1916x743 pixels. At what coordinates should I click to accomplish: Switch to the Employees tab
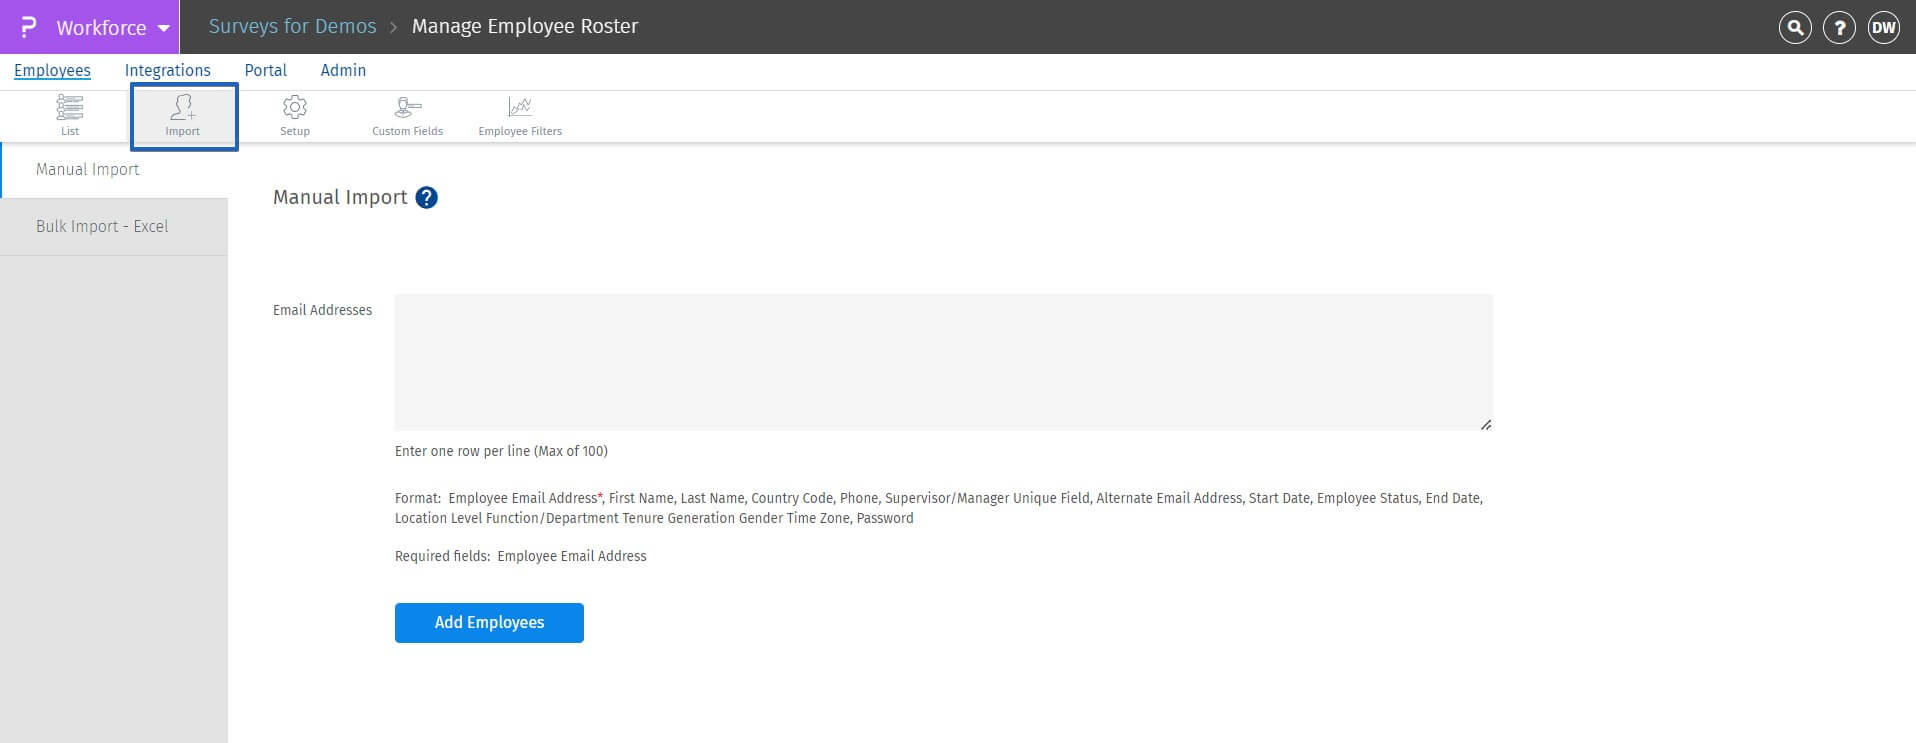pos(52,70)
